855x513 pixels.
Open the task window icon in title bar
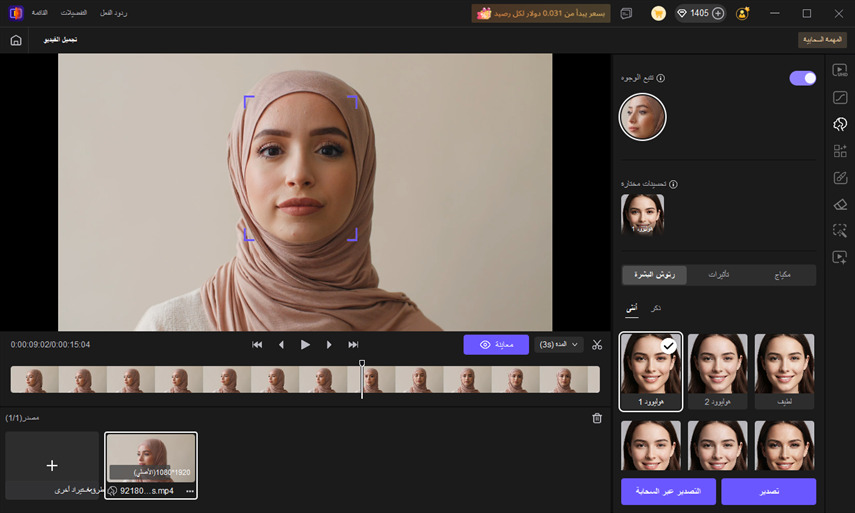[x=626, y=13]
